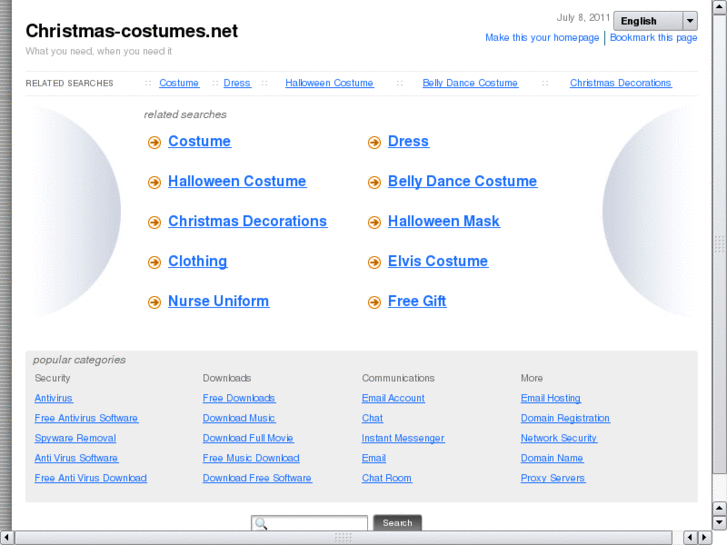This screenshot has width=727, height=545.
Task: Click inside the search text field
Action: coord(309,523)
